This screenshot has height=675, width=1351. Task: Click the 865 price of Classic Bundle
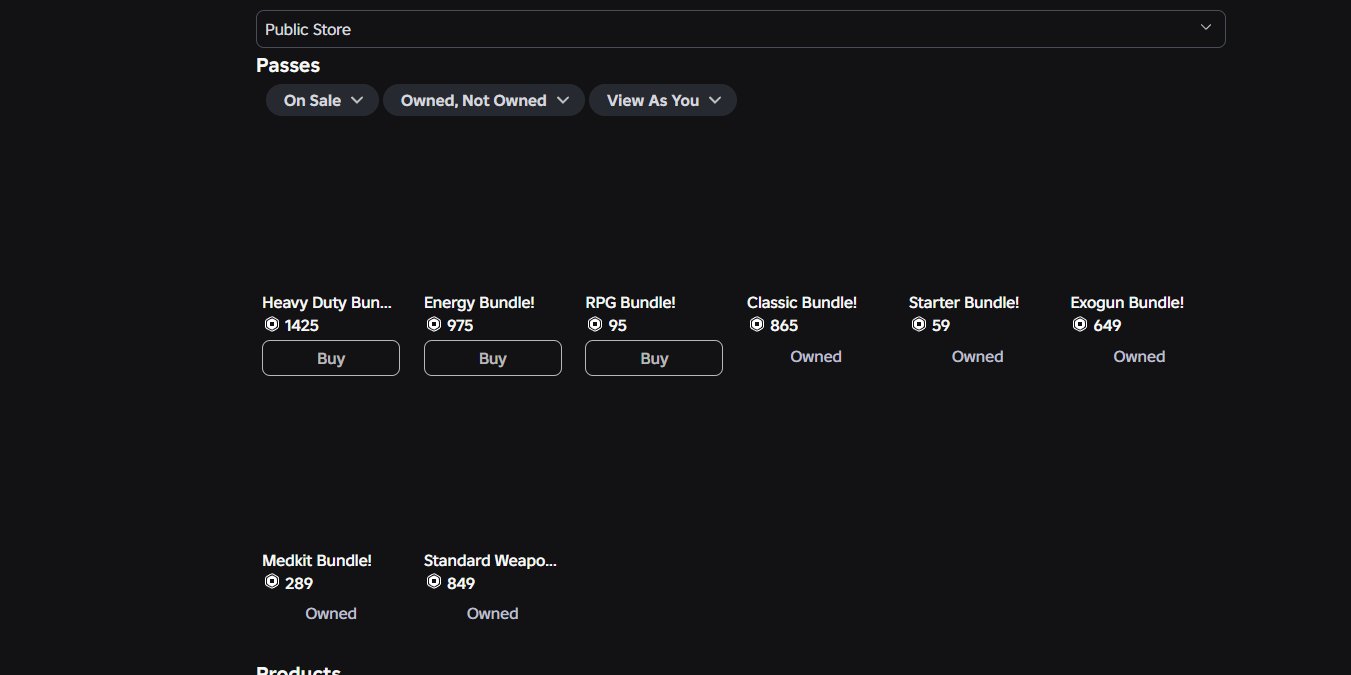[x=784, y=325]
